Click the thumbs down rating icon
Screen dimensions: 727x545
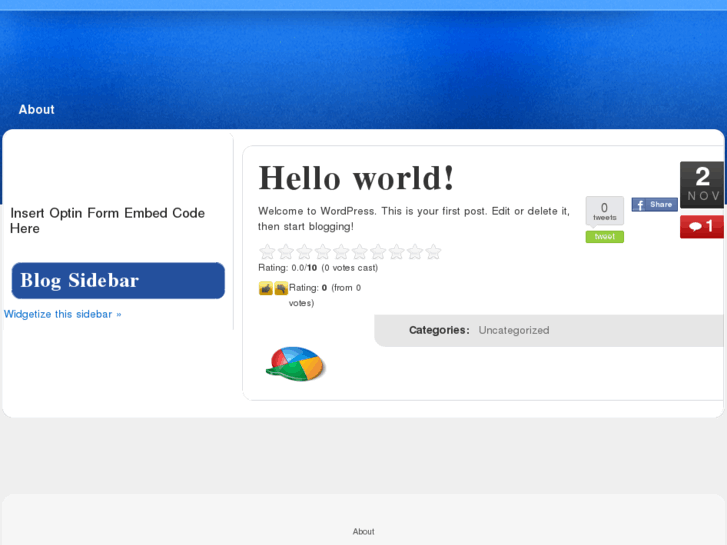(281, 289)
